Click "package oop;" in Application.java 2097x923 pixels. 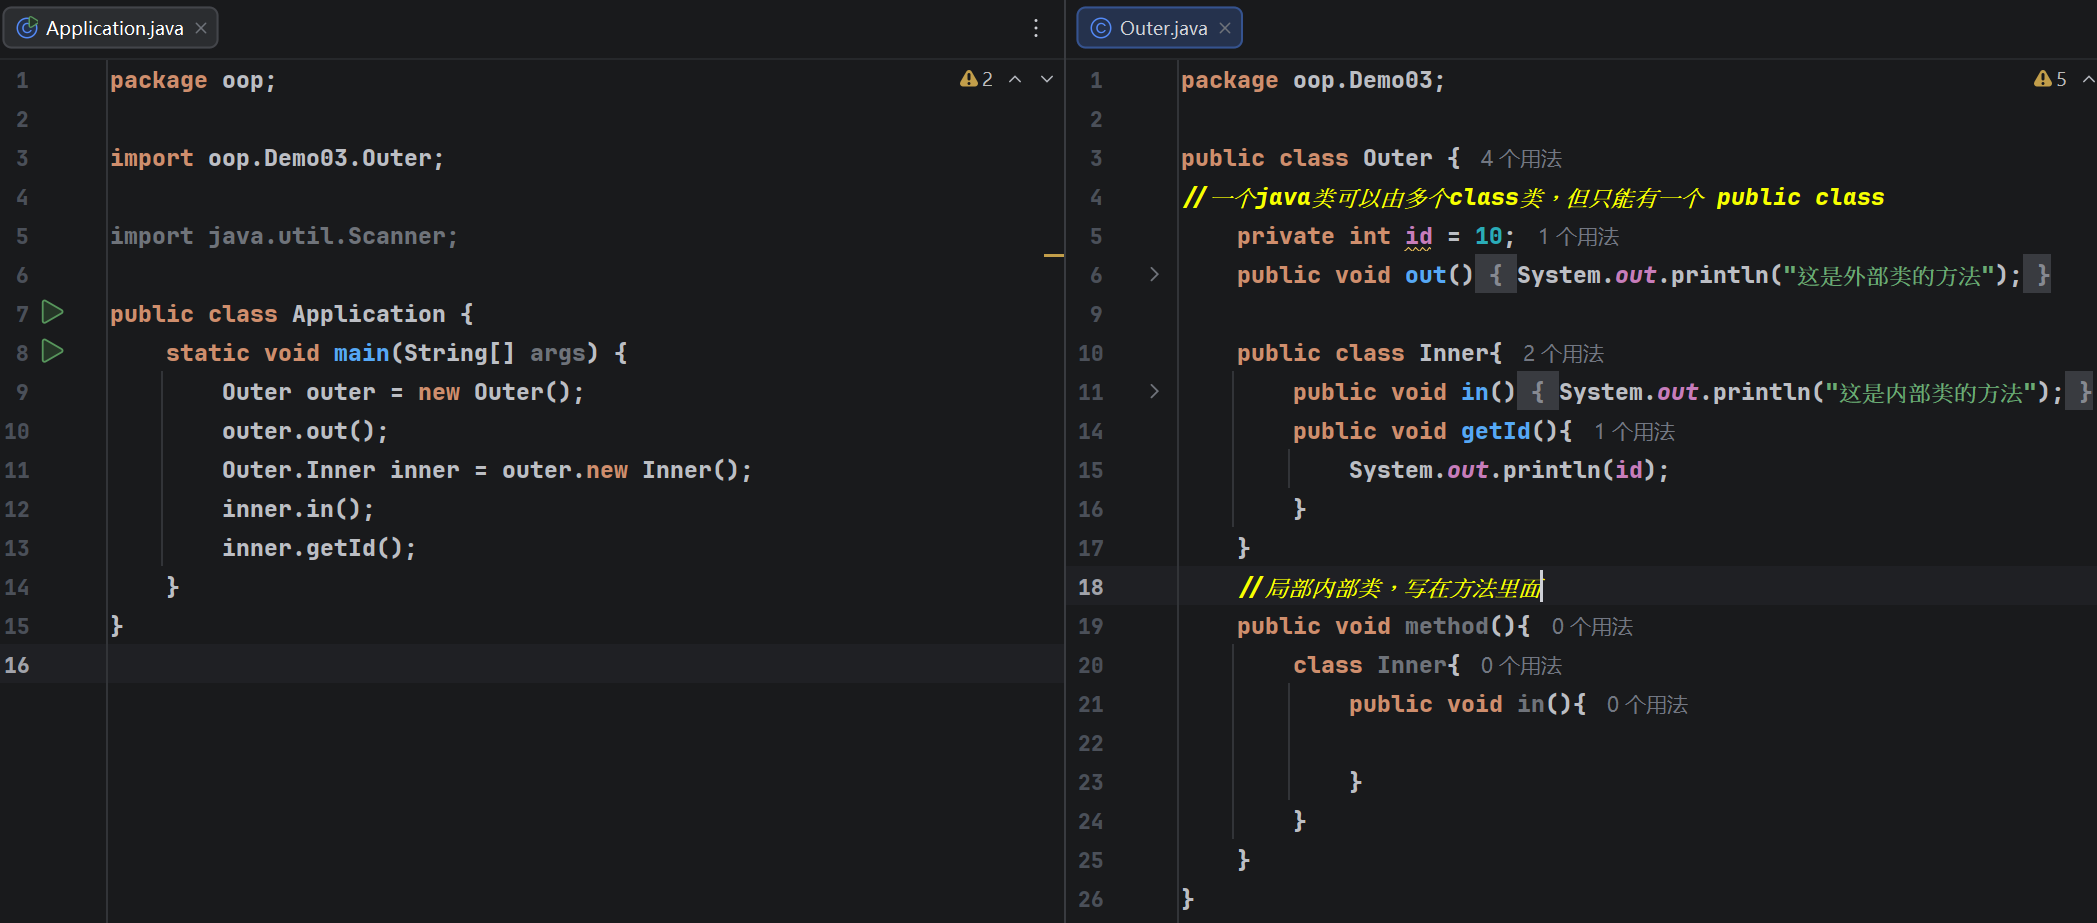(x=193, y=80)
